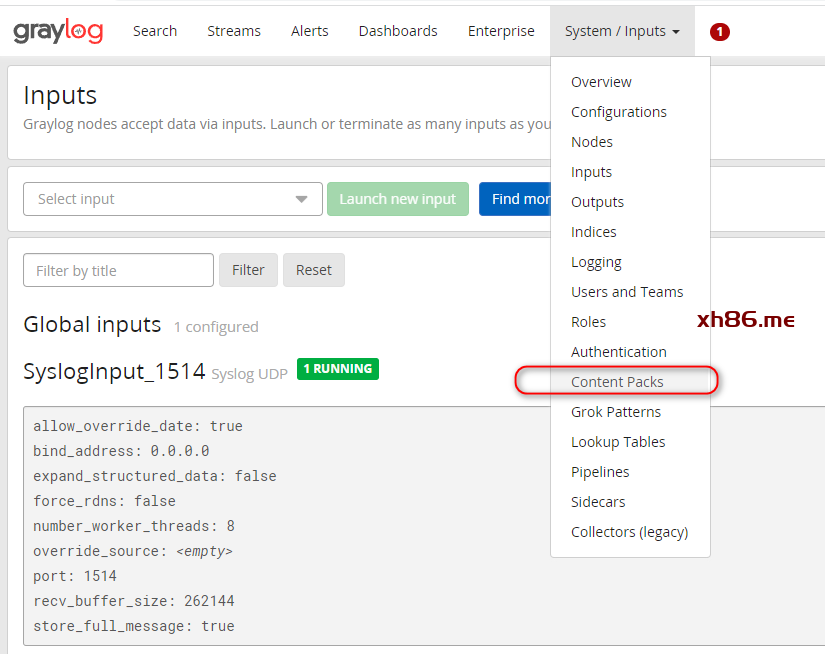Choose Roles from the menu
This screenshot has height=654, width=825.
588,322
